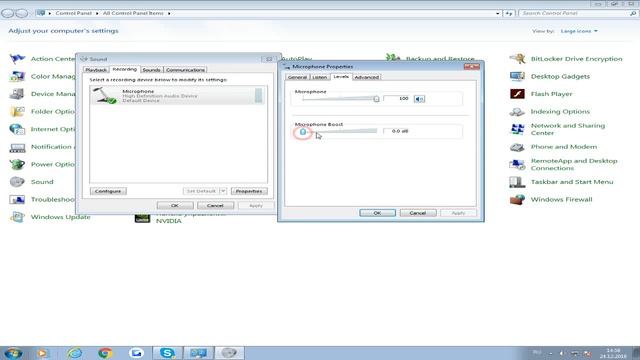640x360 pixels.
Task: Open Notification Area Icons item
Action: coord(42,147)
